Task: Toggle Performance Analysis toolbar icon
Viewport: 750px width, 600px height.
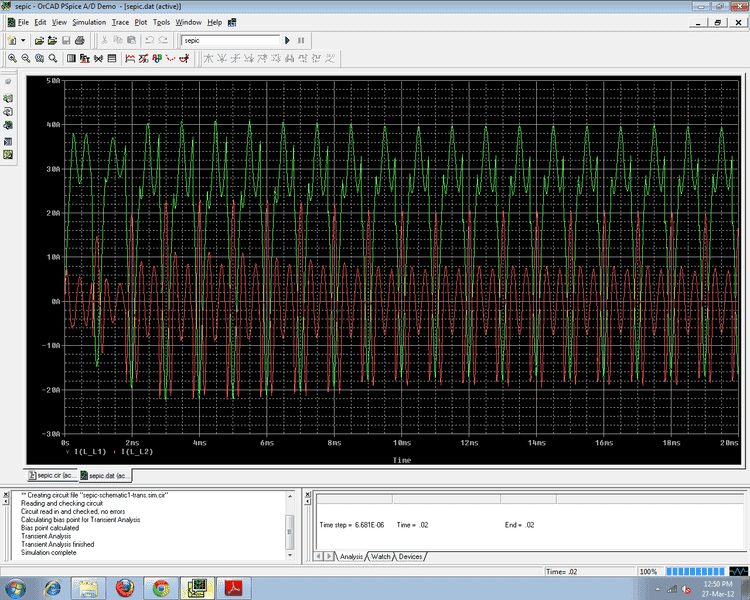Action: point(98,58)
